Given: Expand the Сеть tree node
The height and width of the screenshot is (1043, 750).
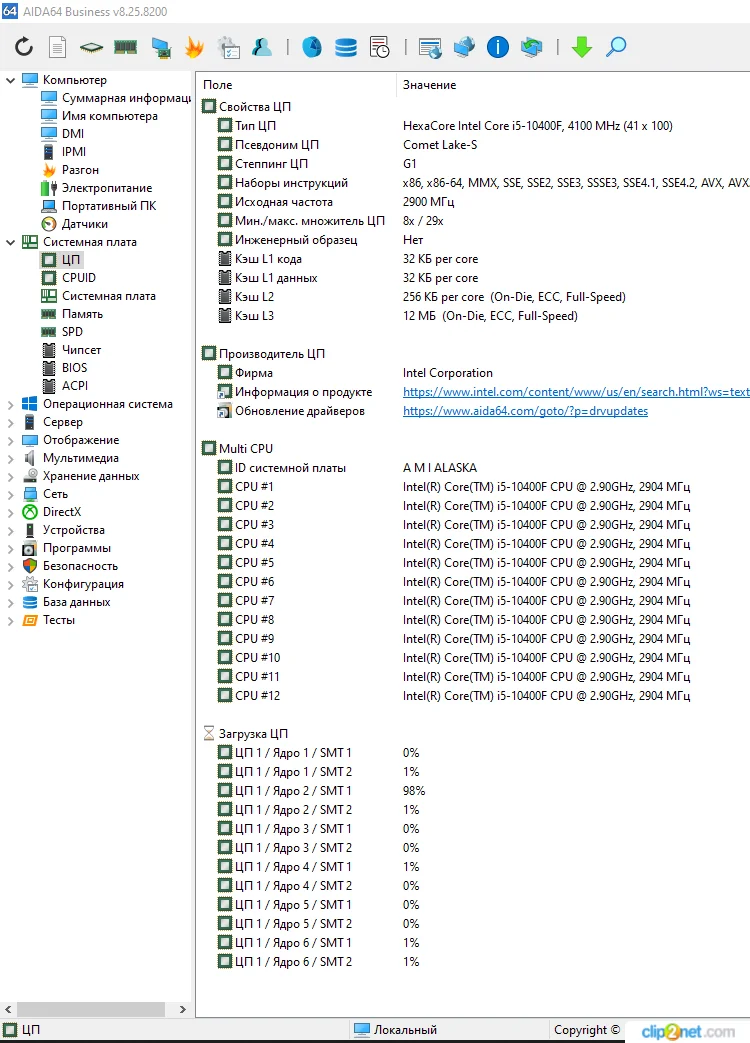Looking at the screenshot, I should click(x=10, y=494).
